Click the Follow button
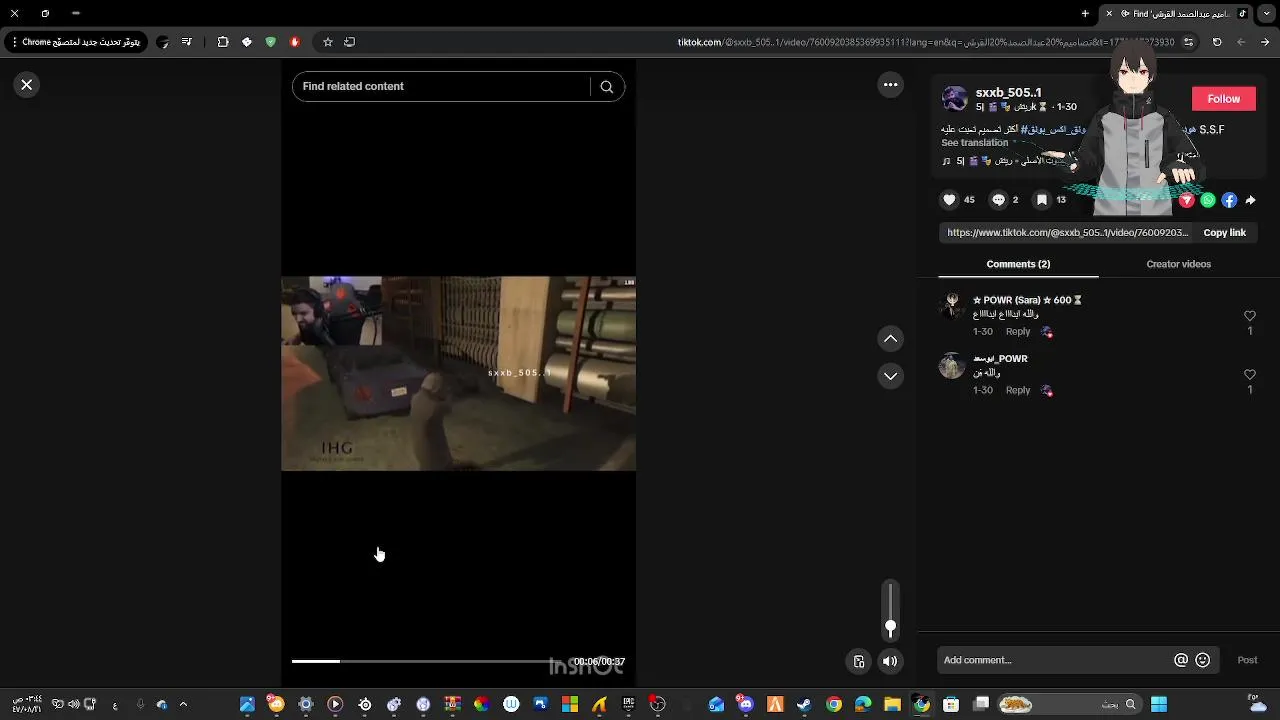This screenshot has width=1280, height=720. coord(1223,99)
